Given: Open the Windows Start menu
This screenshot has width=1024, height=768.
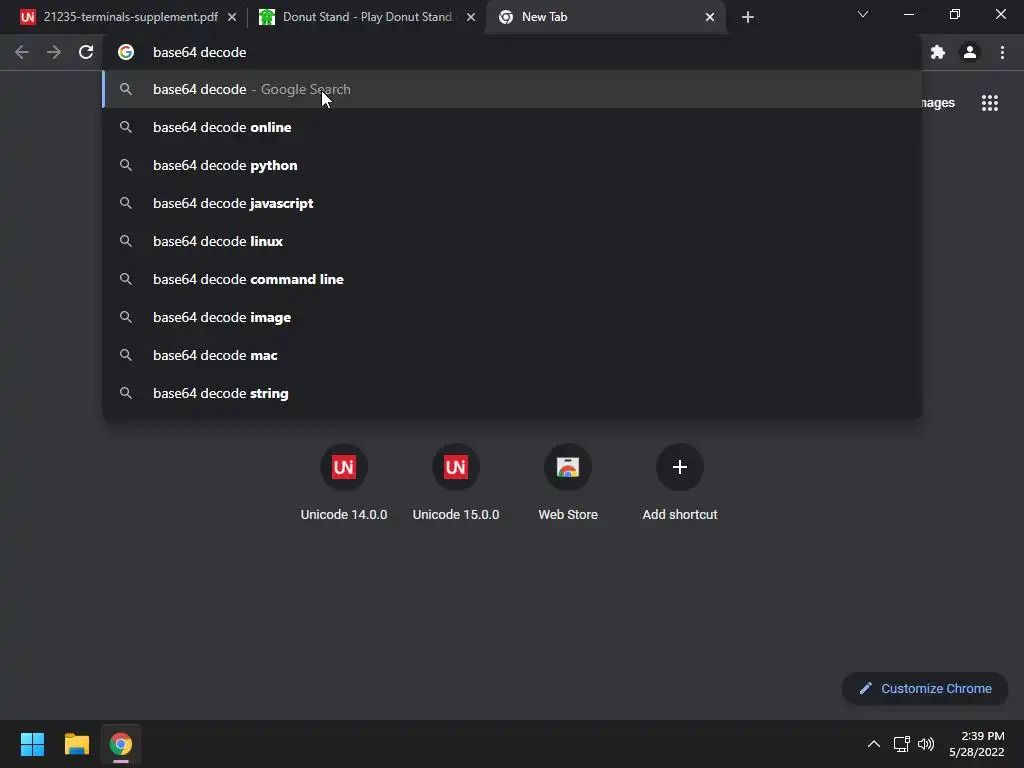Looking at the screenshot, I should pyautogui.click(x=32, y=744).
